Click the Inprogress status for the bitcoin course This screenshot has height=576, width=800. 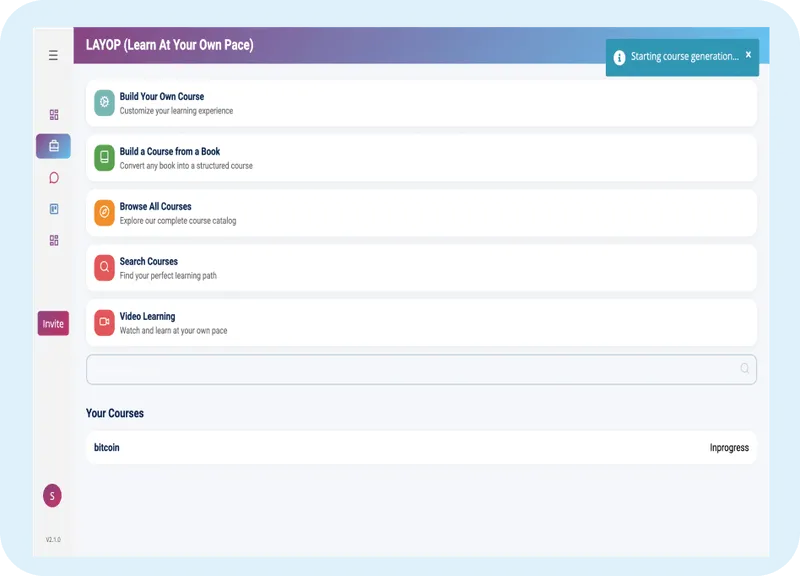[x=731, y=447]
